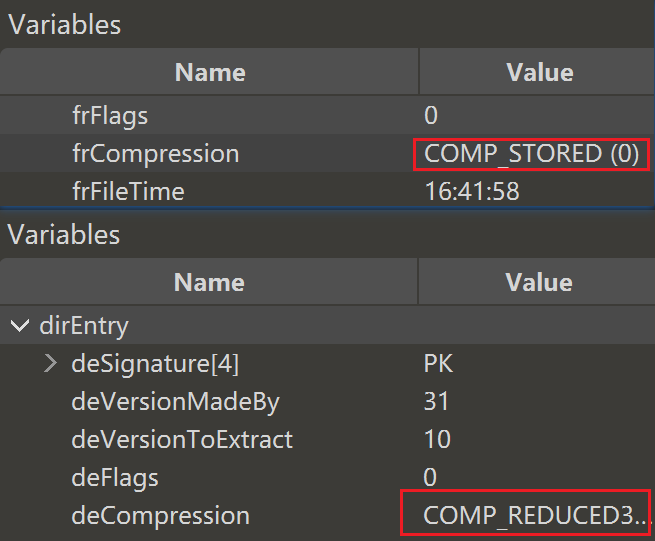This screenshot has width=655, height=541.
Task: Click the Name column header above frFlags
Action: (210, 72)
